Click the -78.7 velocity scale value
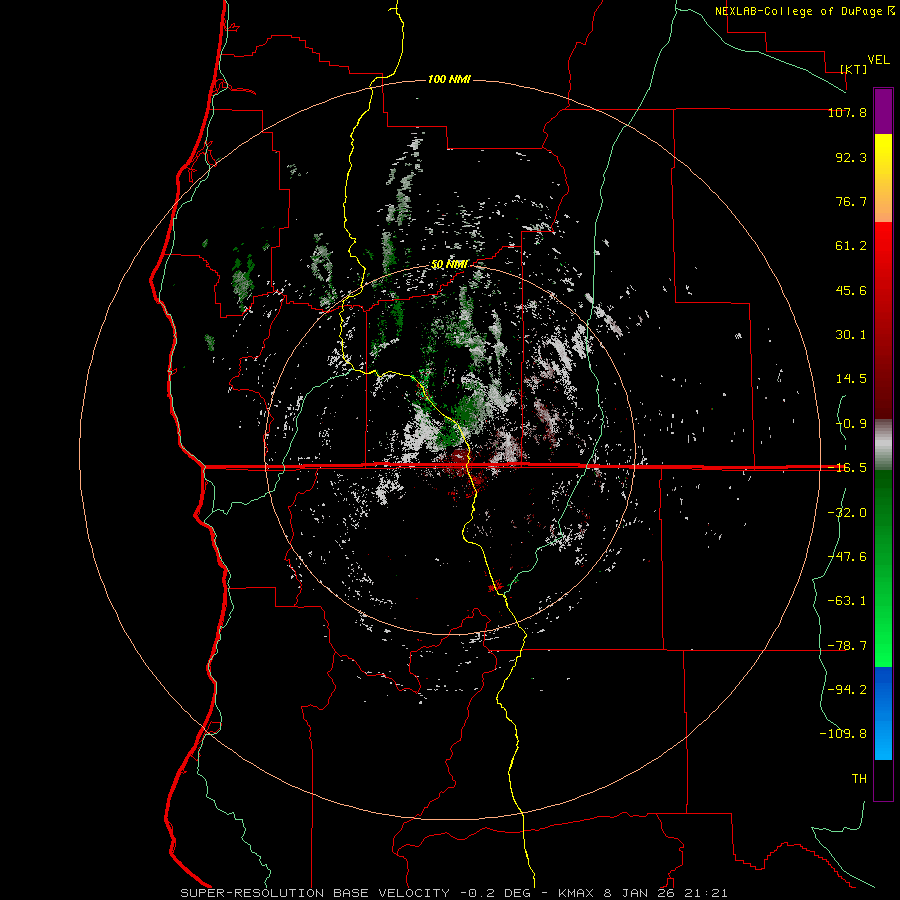 click(847, 646)
